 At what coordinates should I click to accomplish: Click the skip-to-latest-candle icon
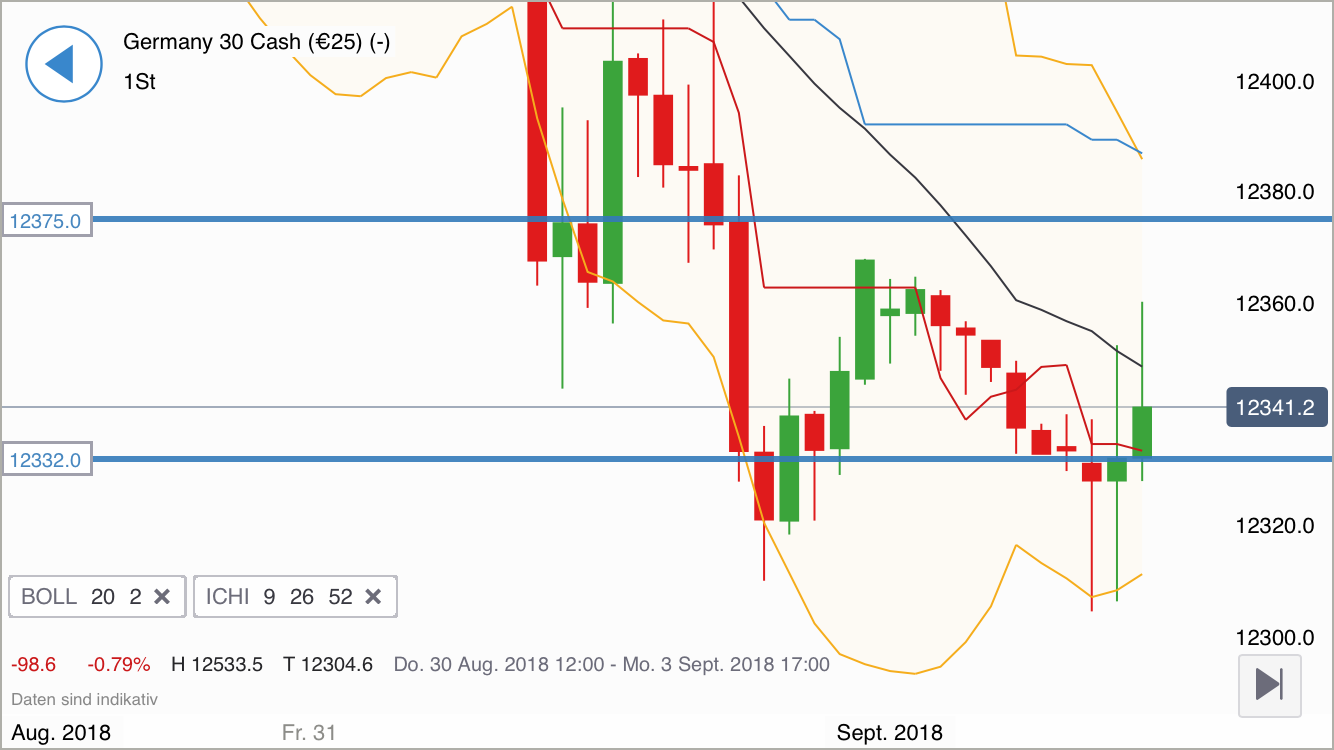click(1269, 685)
